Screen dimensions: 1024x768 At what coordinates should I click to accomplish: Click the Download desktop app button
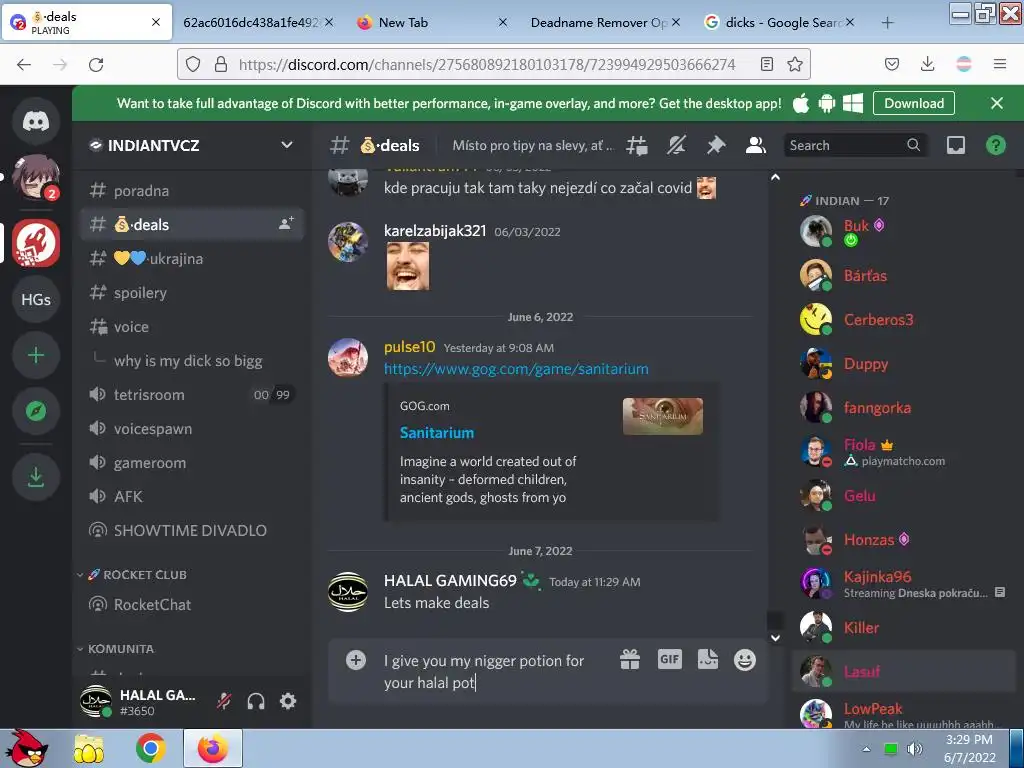[914, 103]
